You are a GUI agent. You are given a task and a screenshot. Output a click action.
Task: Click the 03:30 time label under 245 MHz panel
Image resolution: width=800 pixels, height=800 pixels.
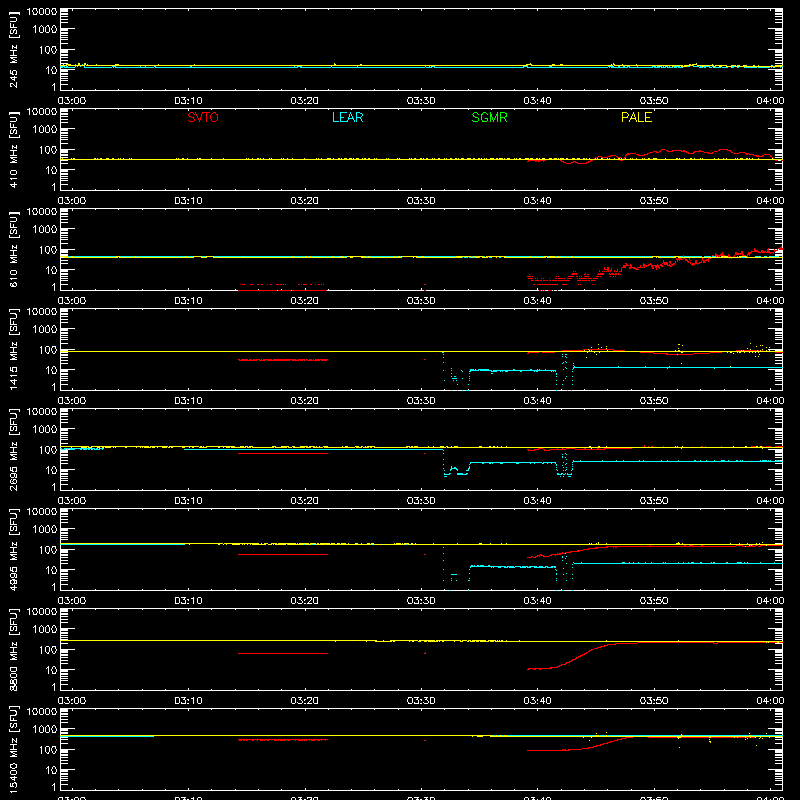click(x=421, y=101)
